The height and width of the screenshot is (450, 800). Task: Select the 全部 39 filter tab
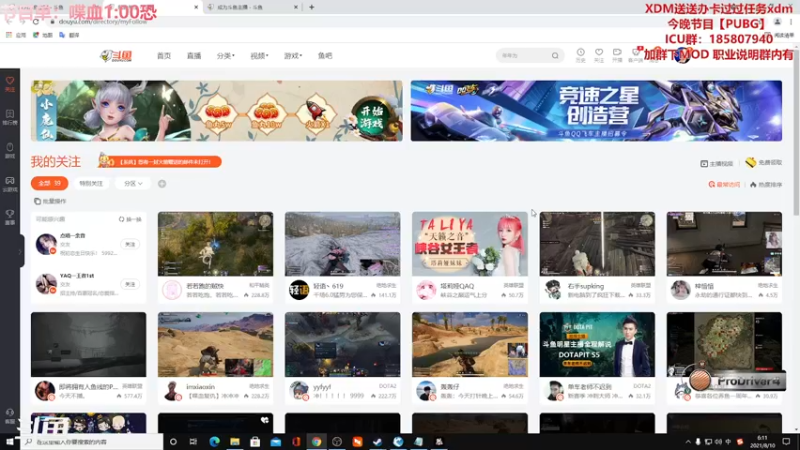click(49, 183)
